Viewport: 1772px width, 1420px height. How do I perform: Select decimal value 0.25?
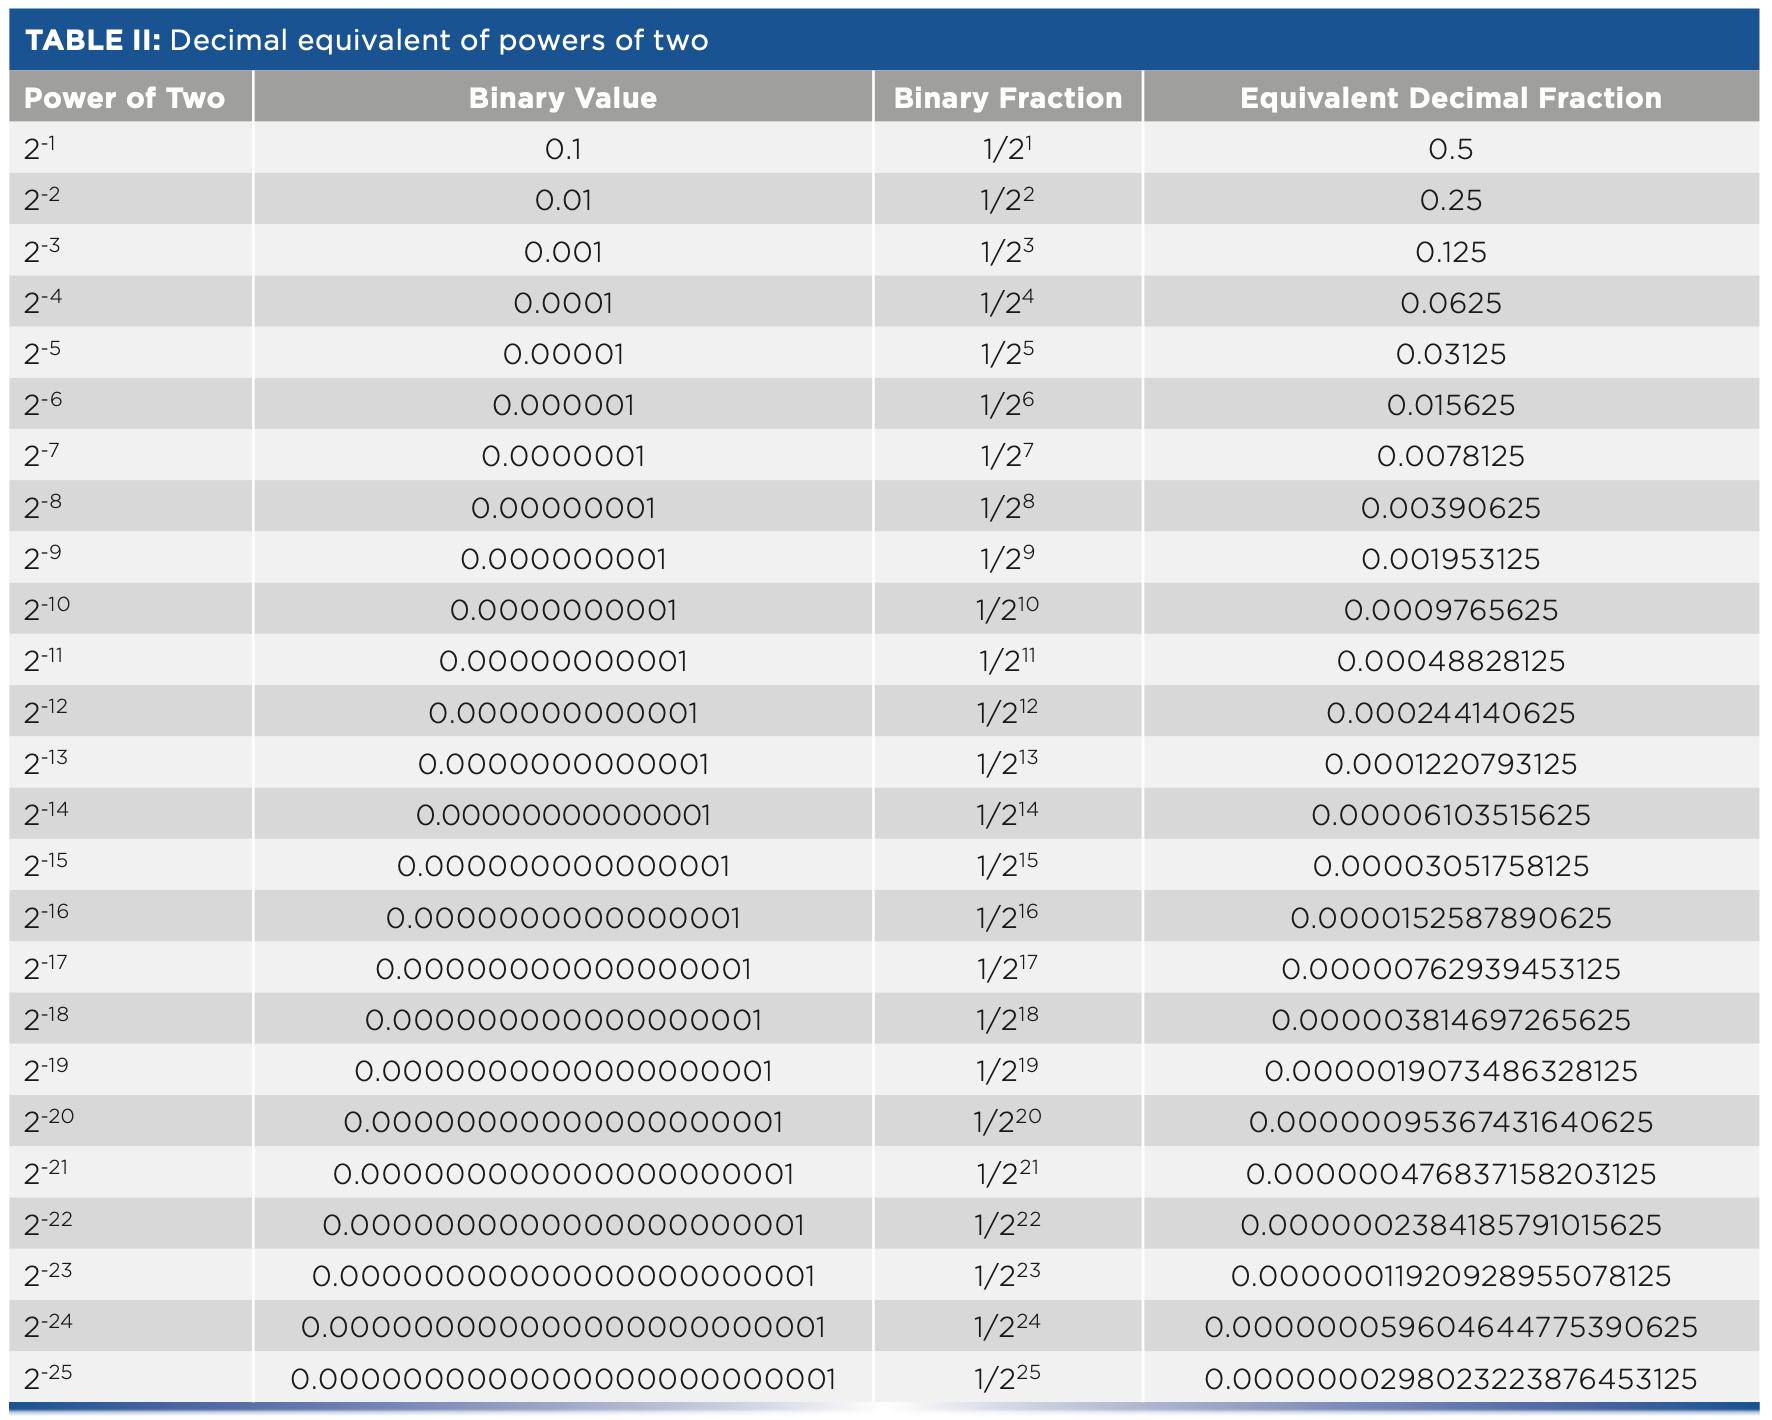[x=1450, y=201]
